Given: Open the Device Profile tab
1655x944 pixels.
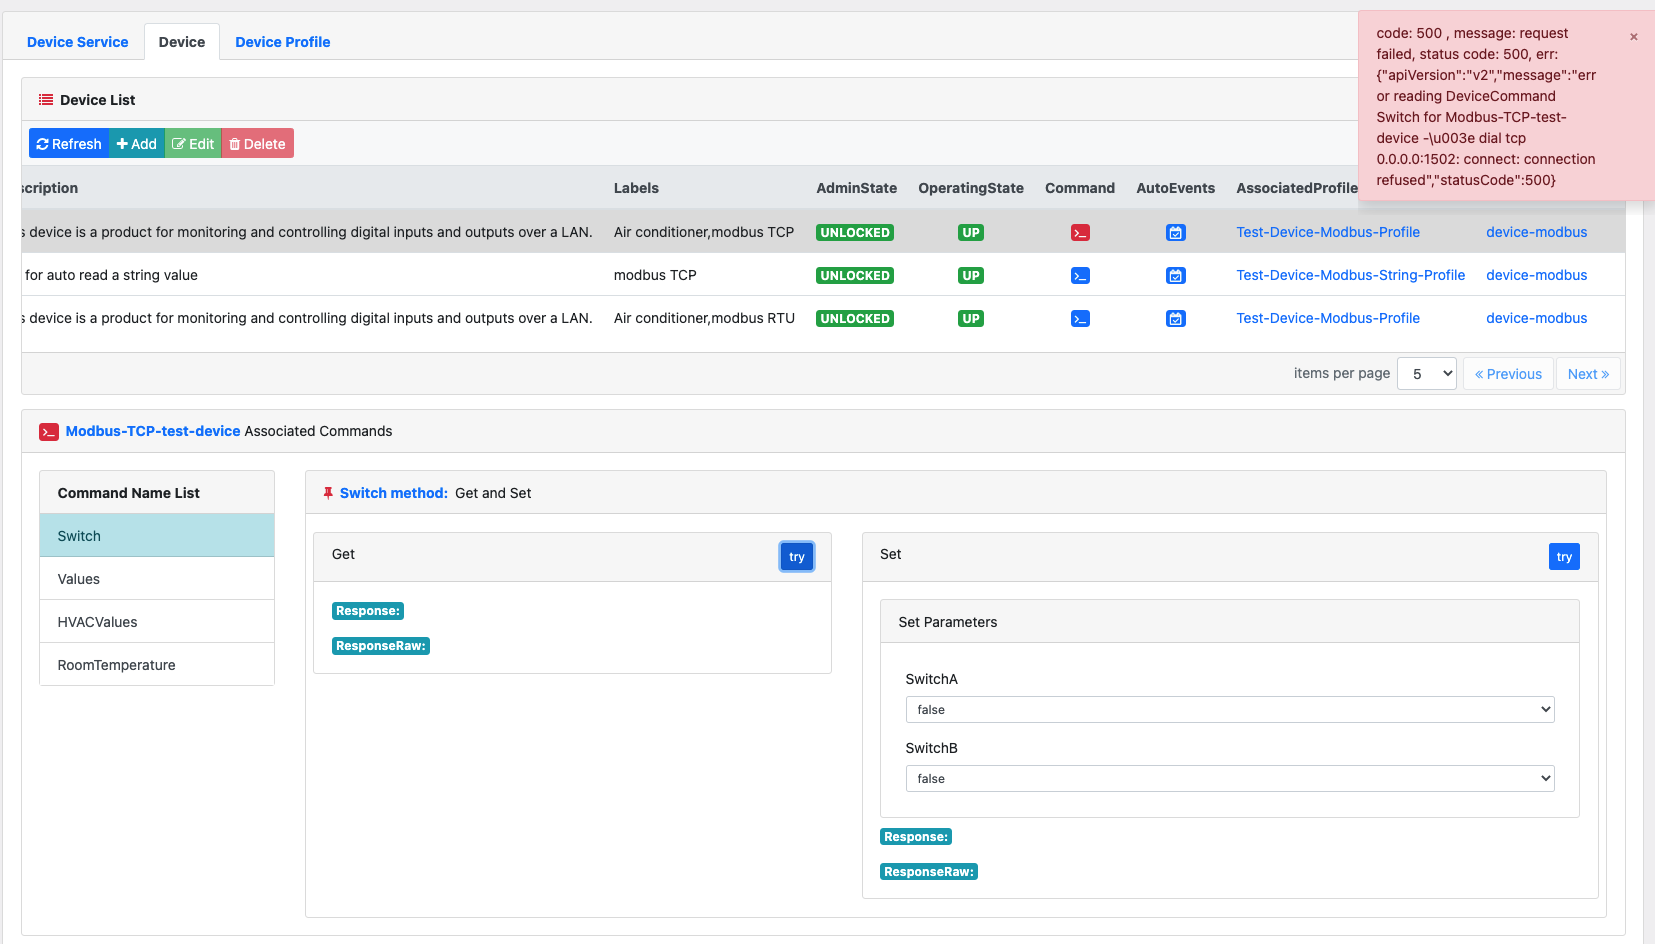Looking at the screenshot, I should (283, 42).
